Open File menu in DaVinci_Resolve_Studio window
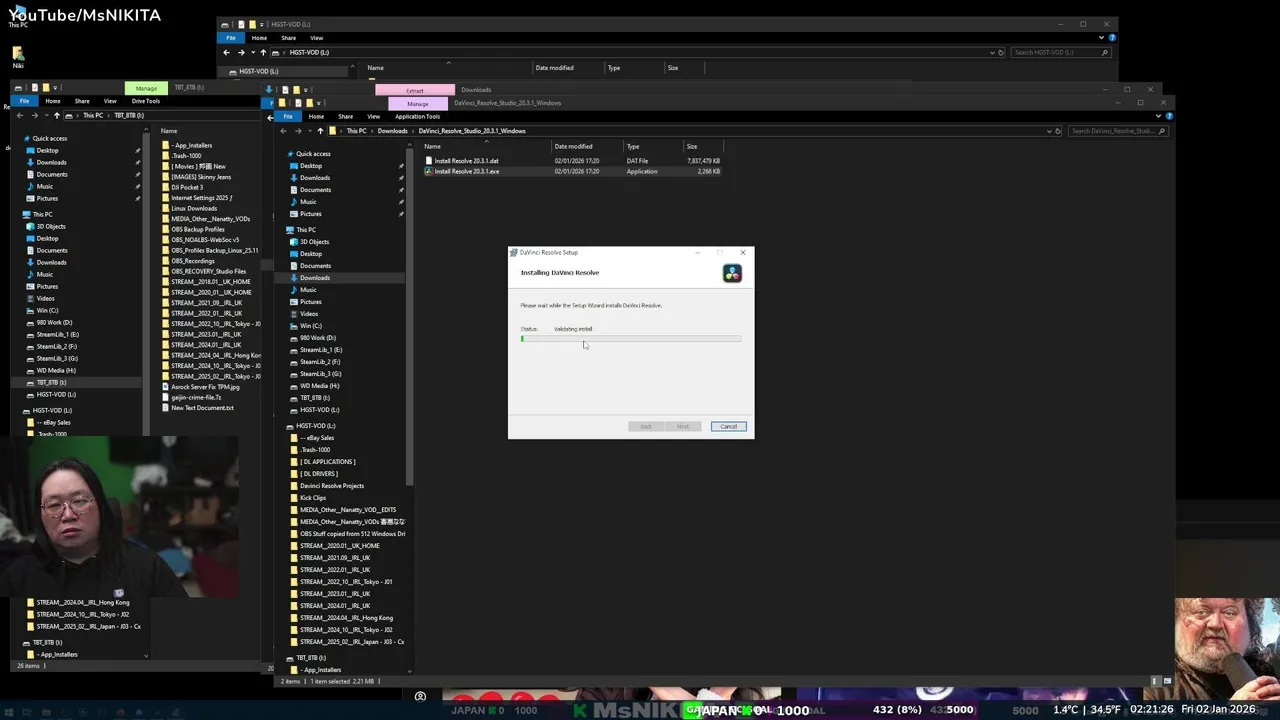Image resolution: width=1280 pixels, height=720 pixels. click(x=288, y=116)
